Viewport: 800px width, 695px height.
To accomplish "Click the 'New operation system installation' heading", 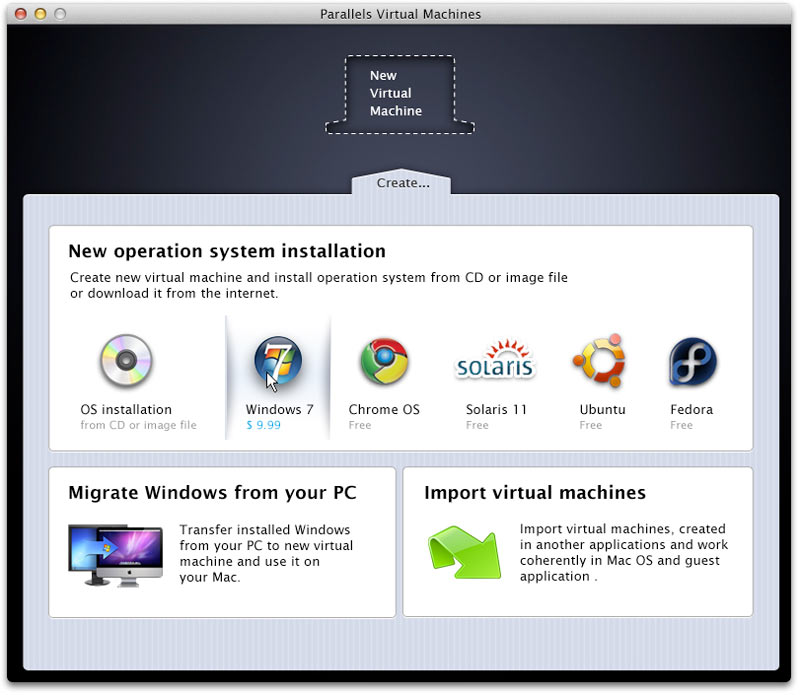I will [x=227, y=251].
